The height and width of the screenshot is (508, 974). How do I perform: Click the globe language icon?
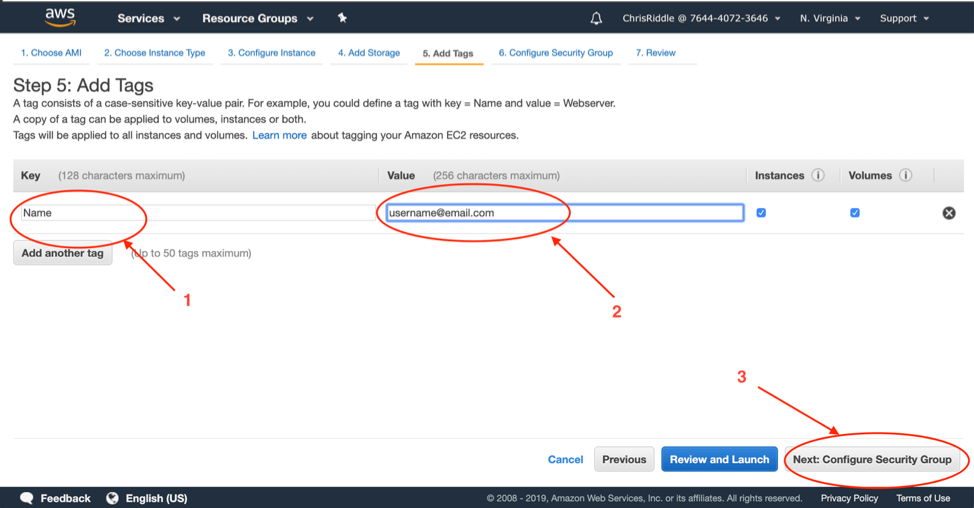click(112, 498)
